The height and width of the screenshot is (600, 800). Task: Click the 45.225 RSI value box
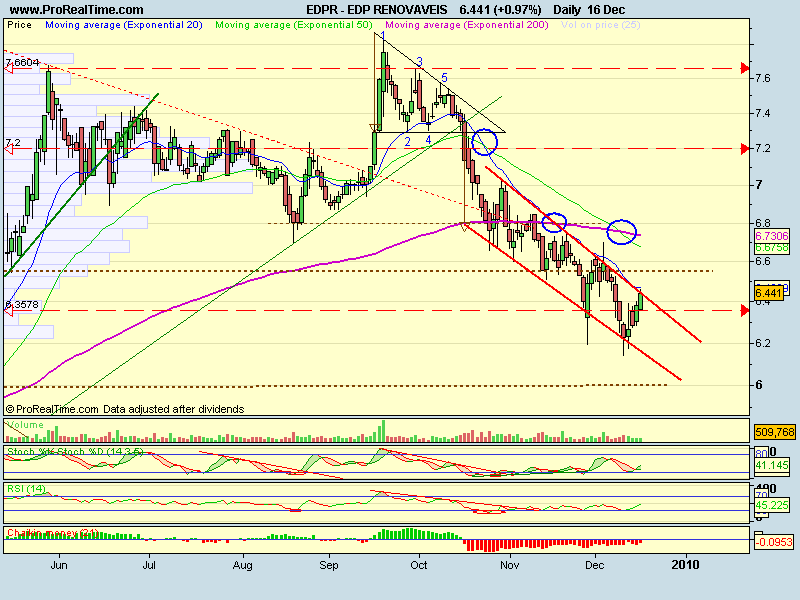point(772,505)
